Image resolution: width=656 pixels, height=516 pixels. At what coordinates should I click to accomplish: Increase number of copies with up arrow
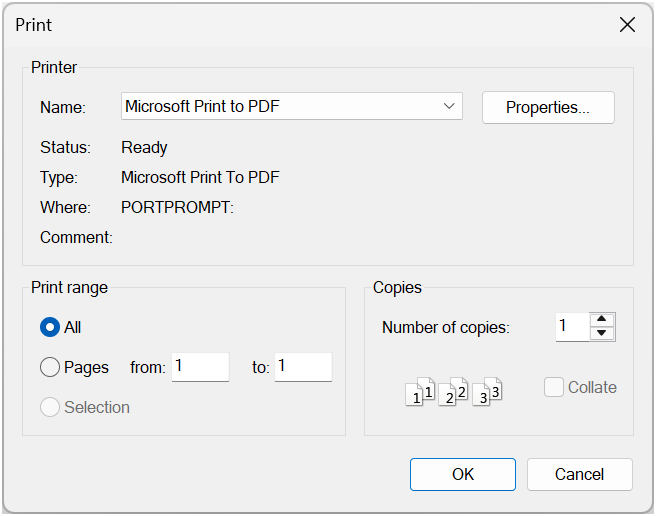point(602,320)
